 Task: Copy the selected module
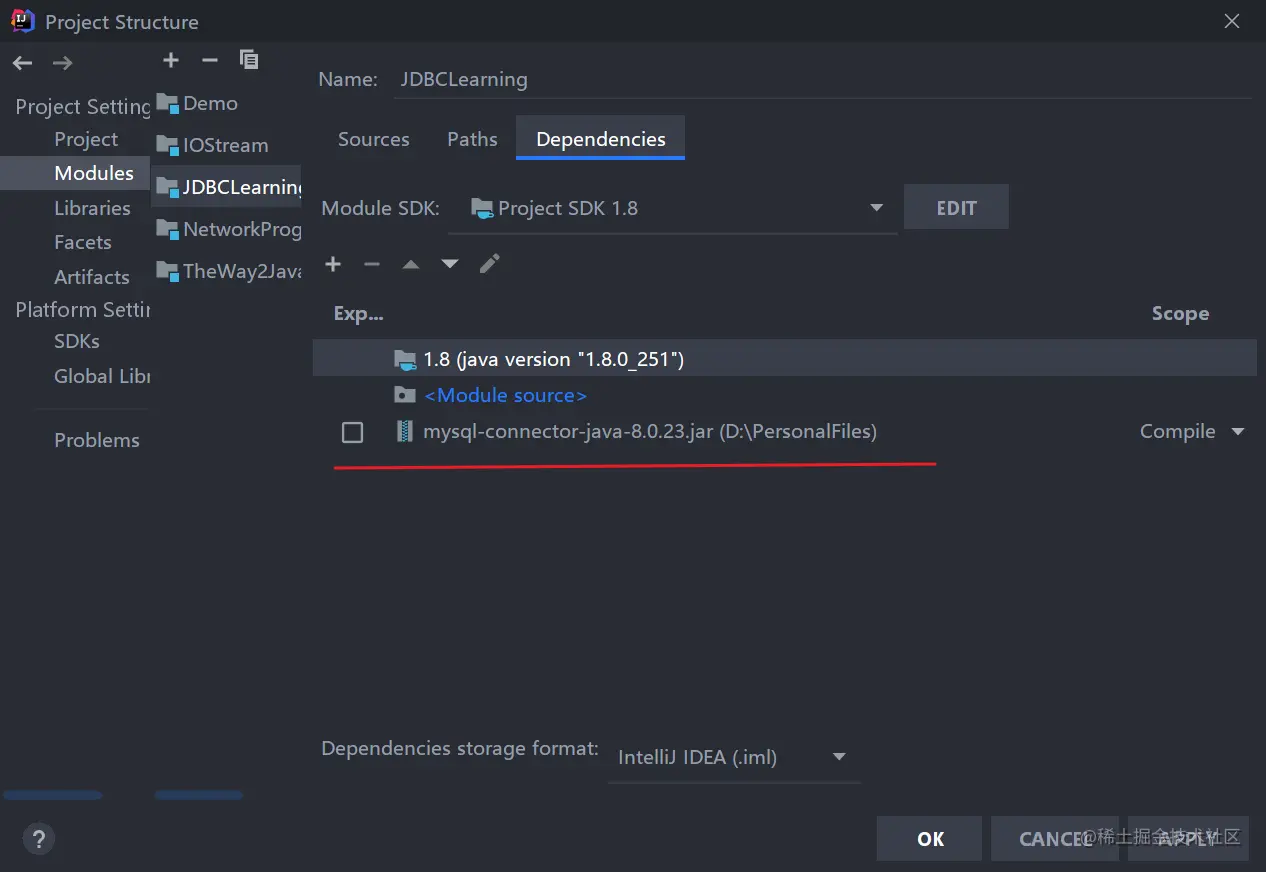(x=249, y=60)
